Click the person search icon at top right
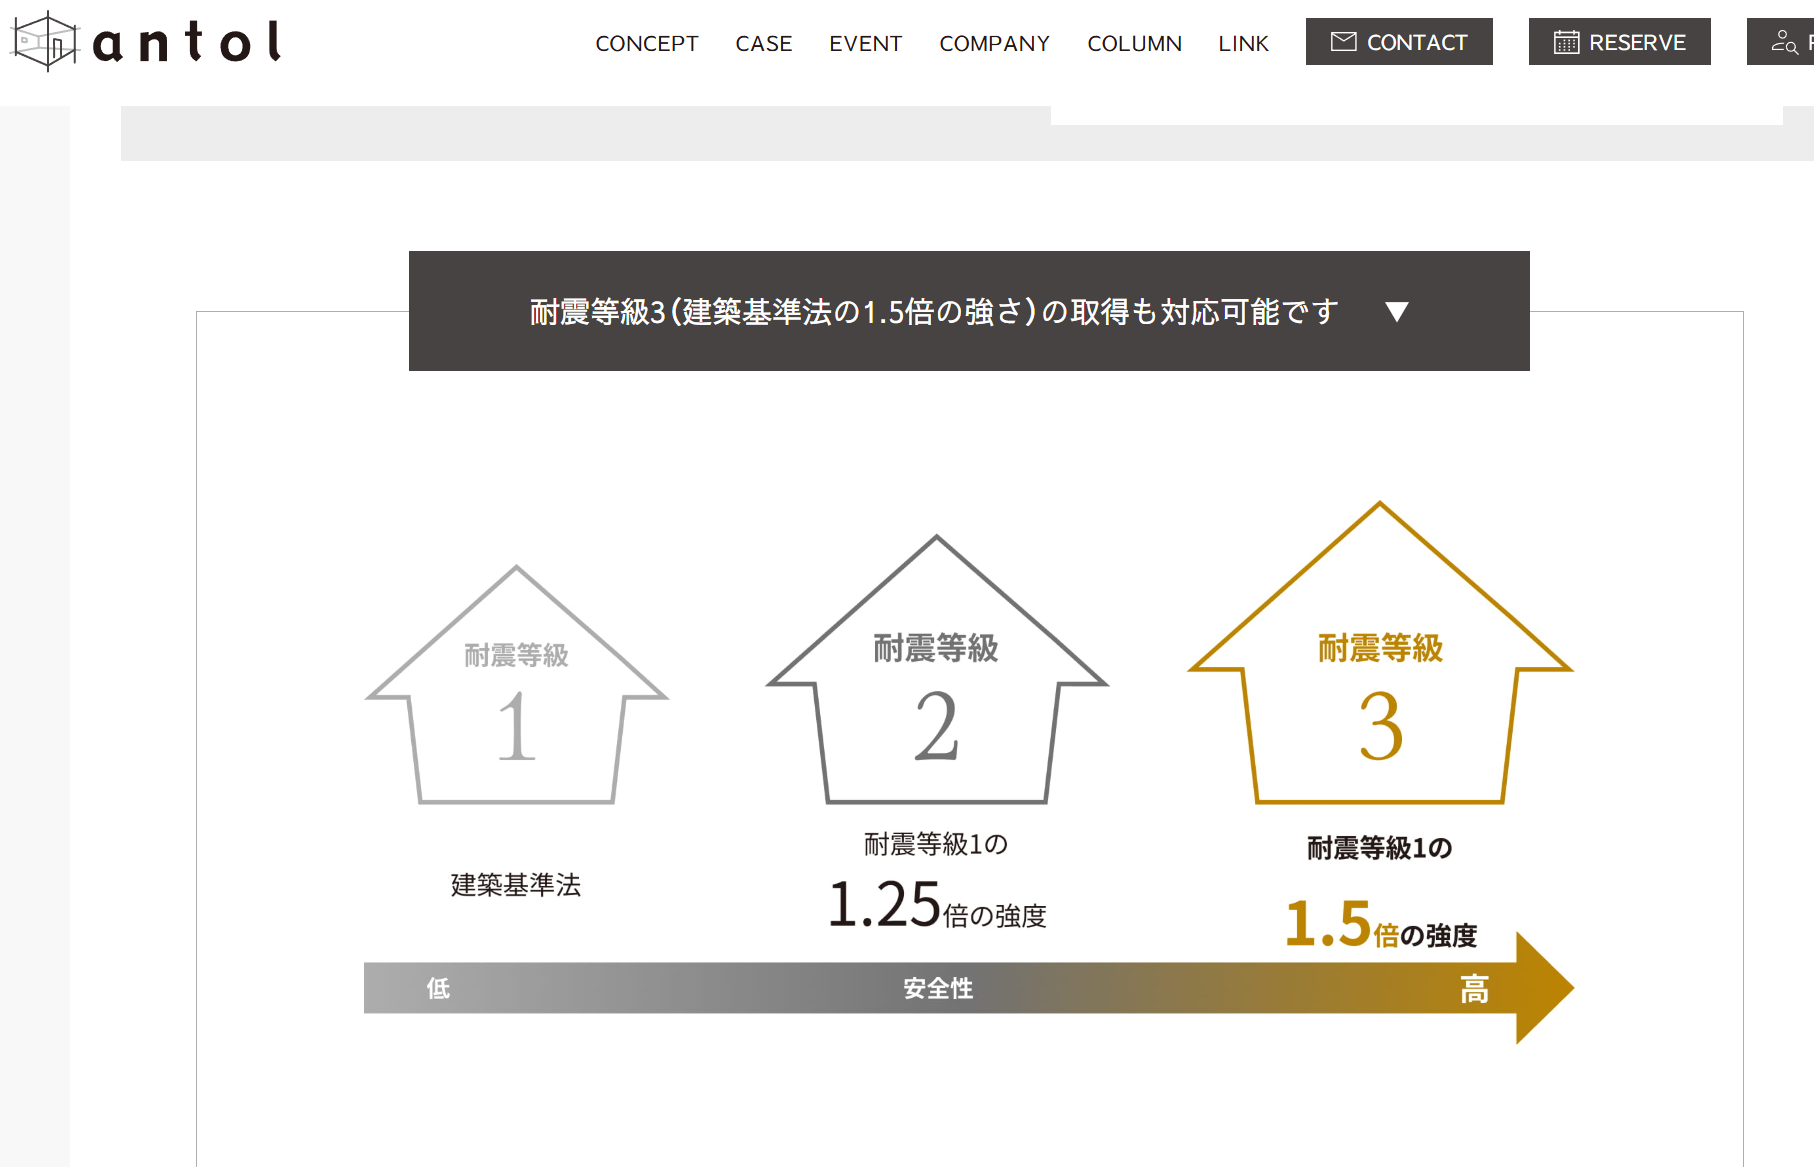The height and width of the screenshot is (1167, 1814). point(1784,42)
